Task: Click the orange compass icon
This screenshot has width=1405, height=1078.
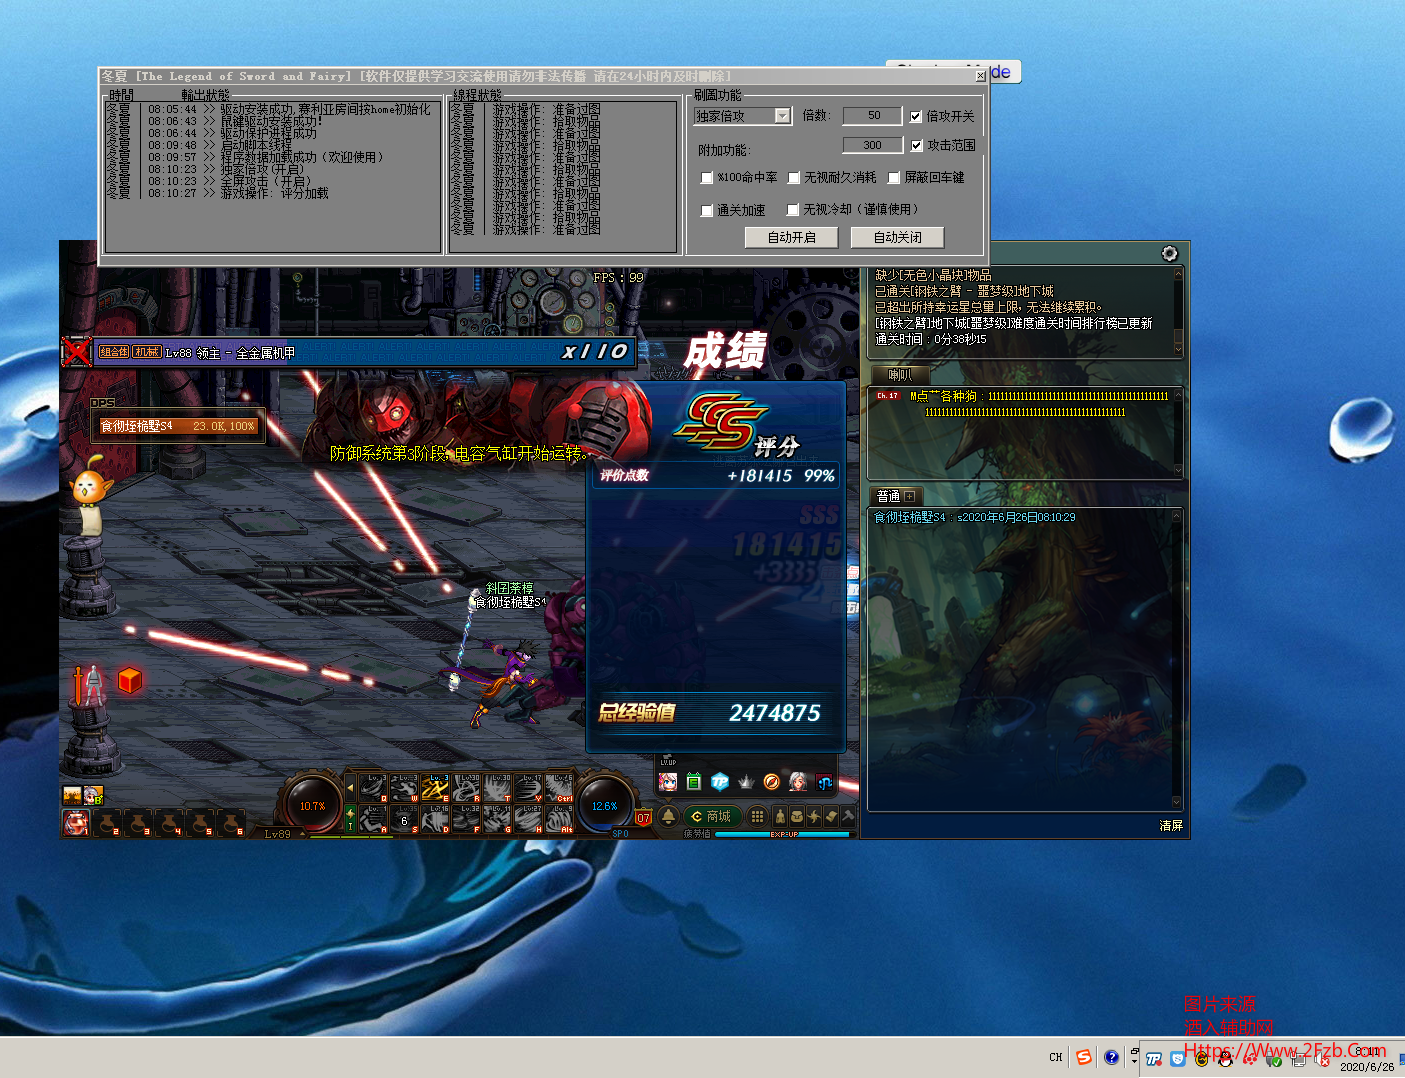Action: 772,781
